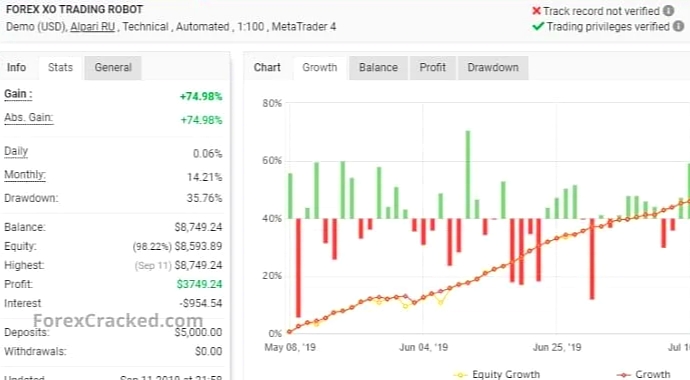Click the red X track record status icon
The image size is (690, 380).
(536, 11)
